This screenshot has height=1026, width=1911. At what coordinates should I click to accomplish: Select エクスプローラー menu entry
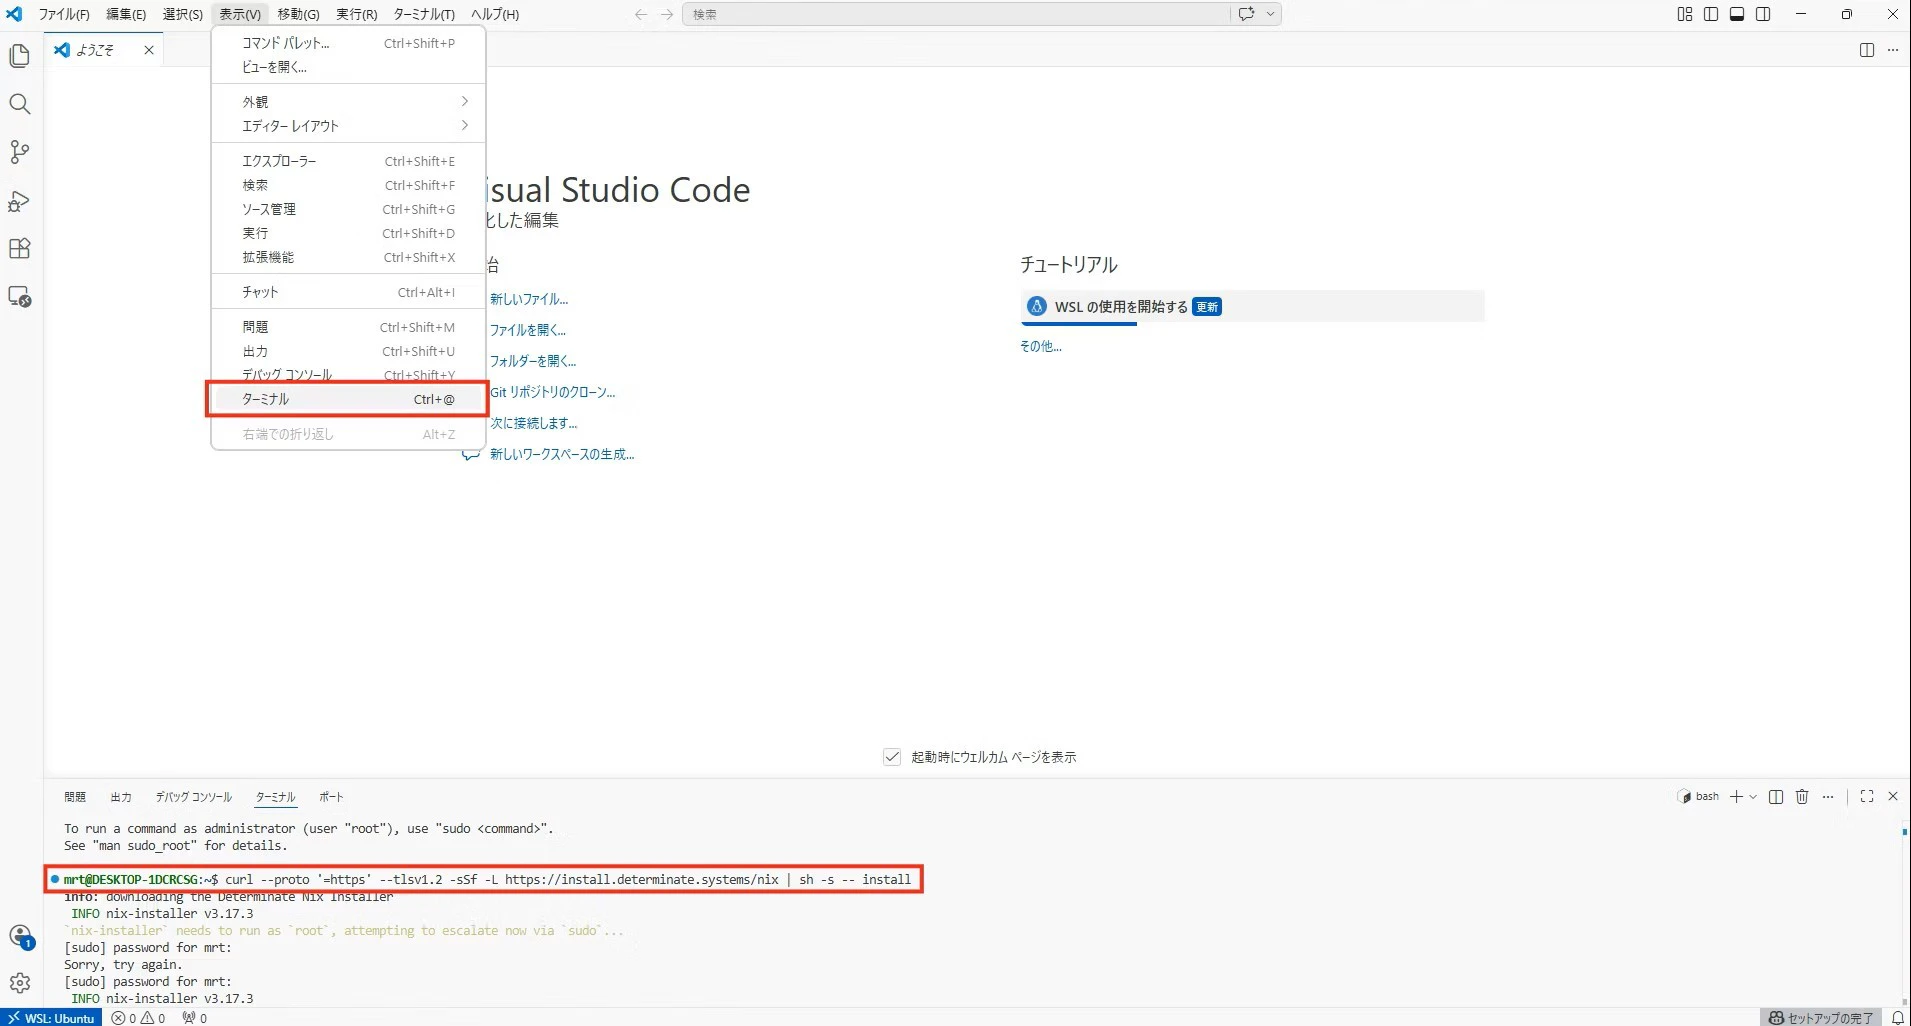[x=348, y=161]
